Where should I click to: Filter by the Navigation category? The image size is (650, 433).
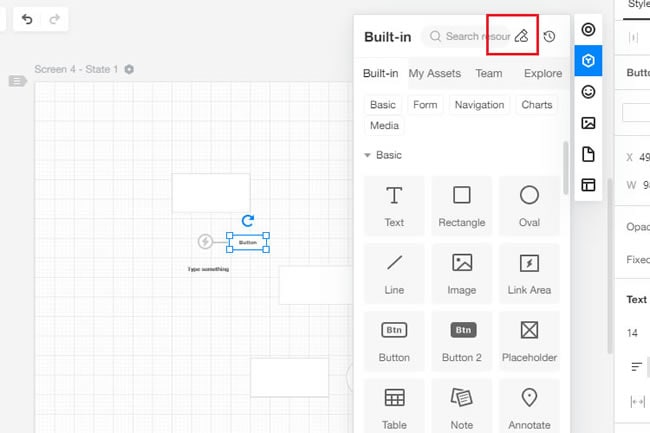[479, 105]
